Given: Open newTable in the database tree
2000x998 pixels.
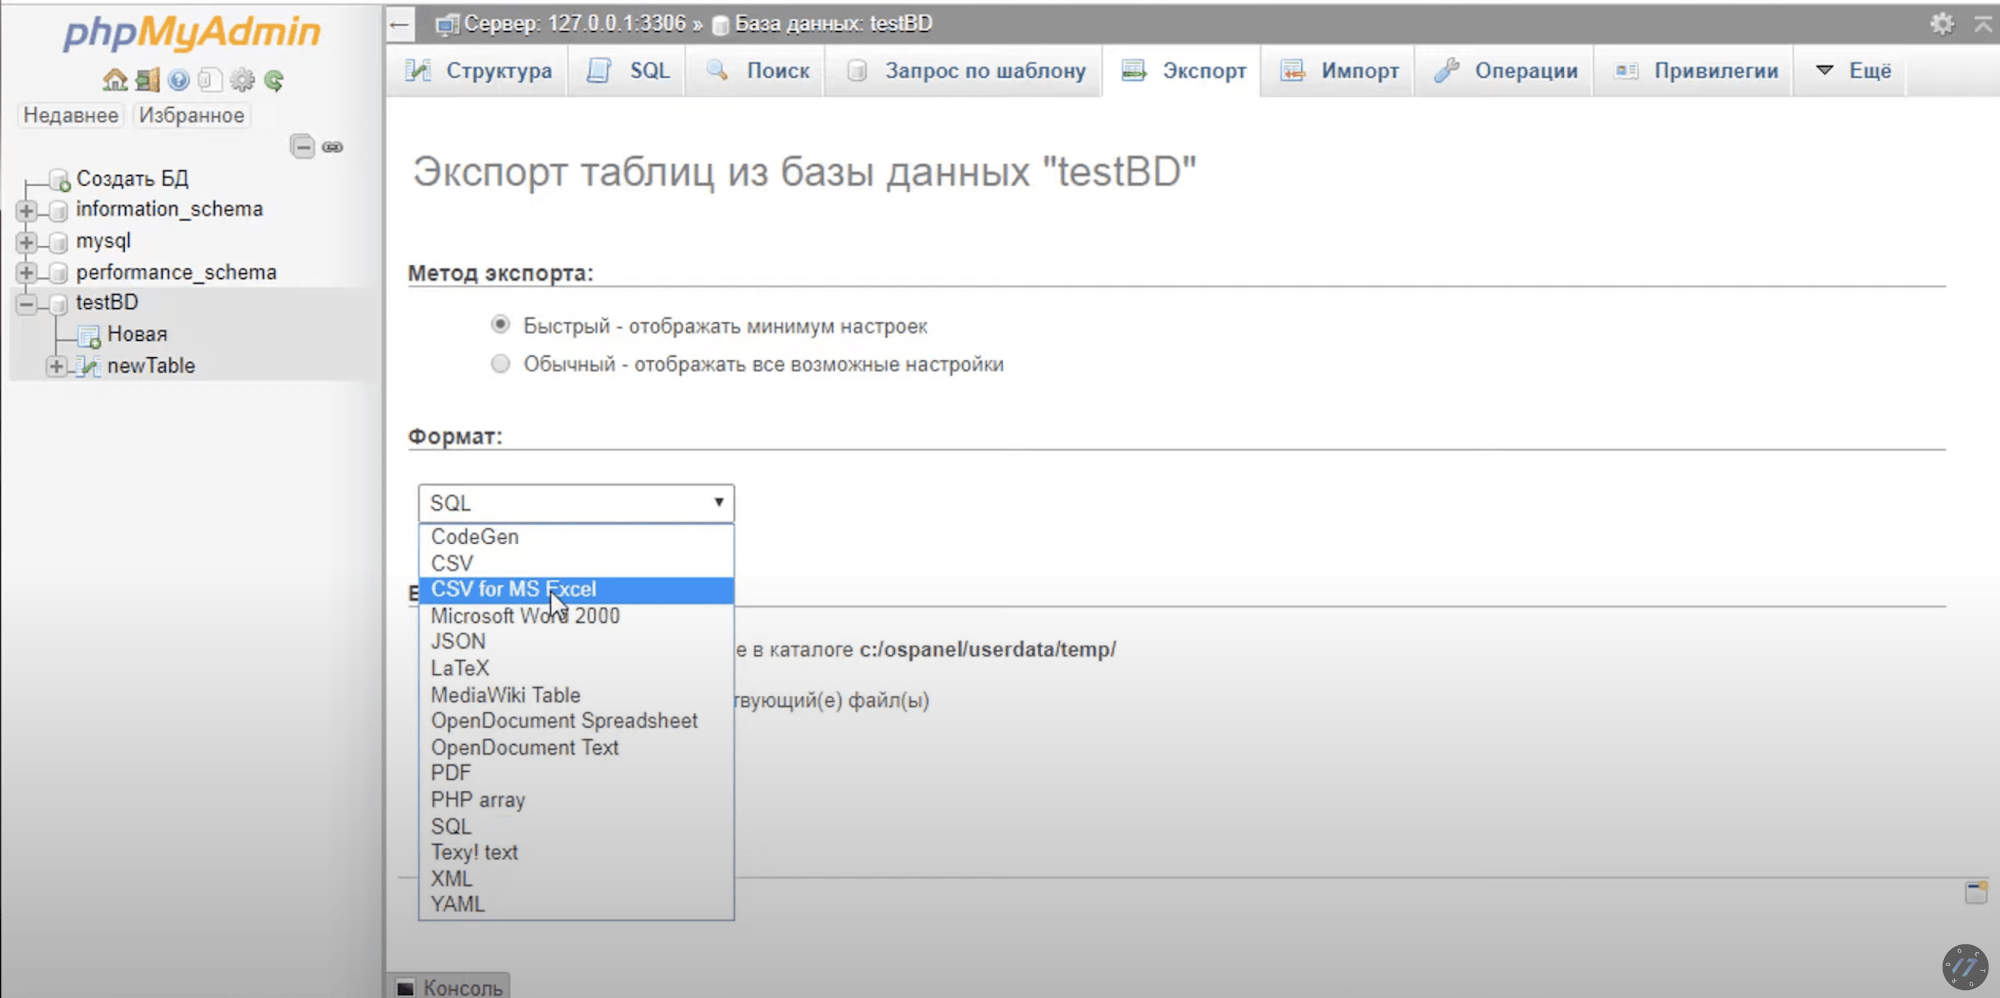Looking at the screenshot, I should pos(151,366).
